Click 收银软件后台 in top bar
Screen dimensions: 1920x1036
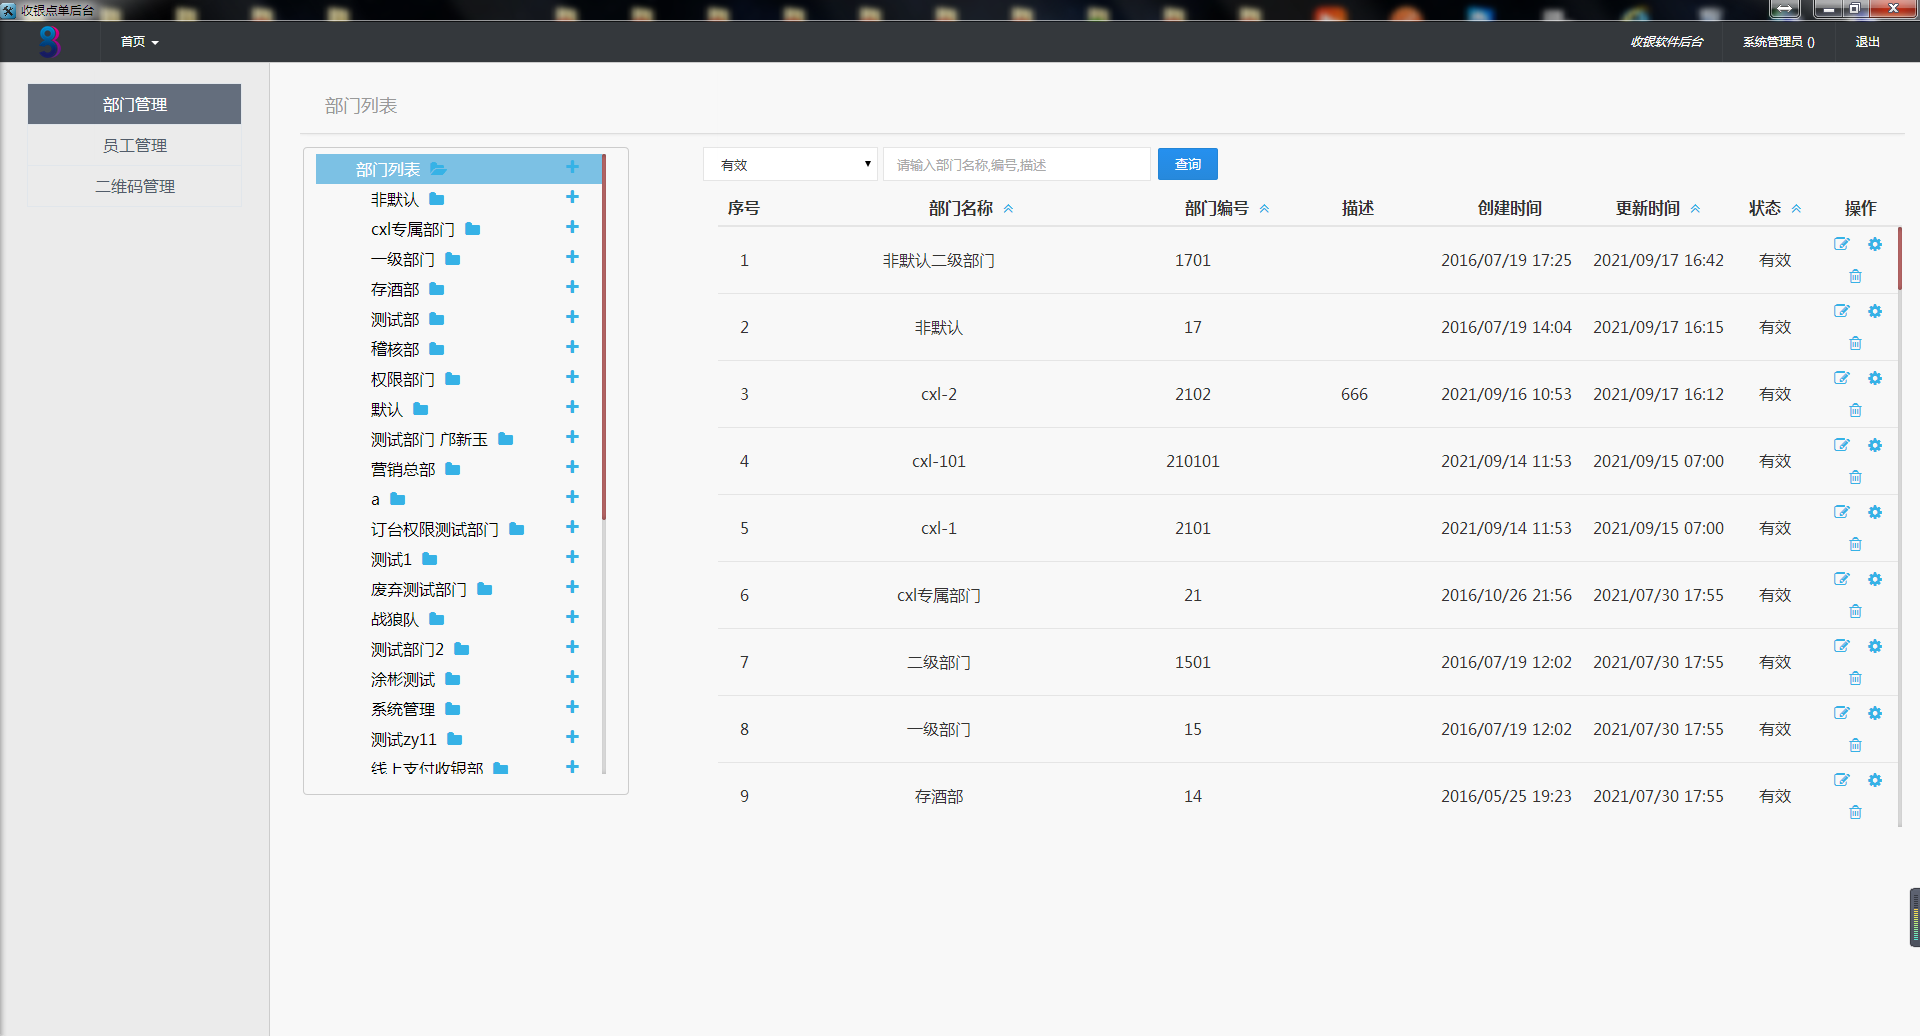[x=1667, y=42]
